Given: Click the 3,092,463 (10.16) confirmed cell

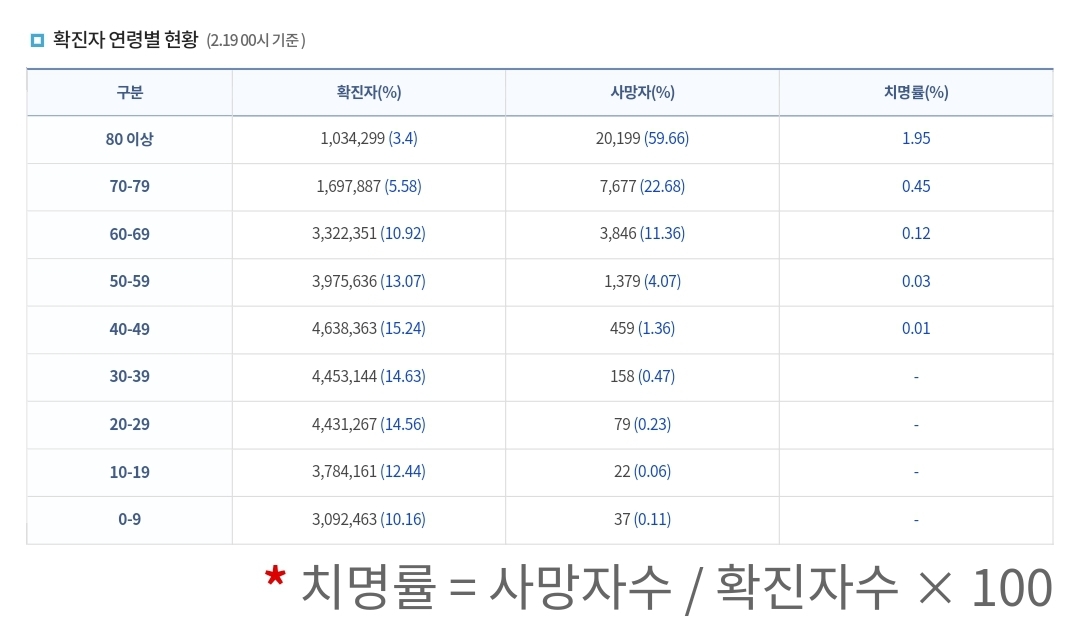Looking at the screenshot, I should [368, 519].
